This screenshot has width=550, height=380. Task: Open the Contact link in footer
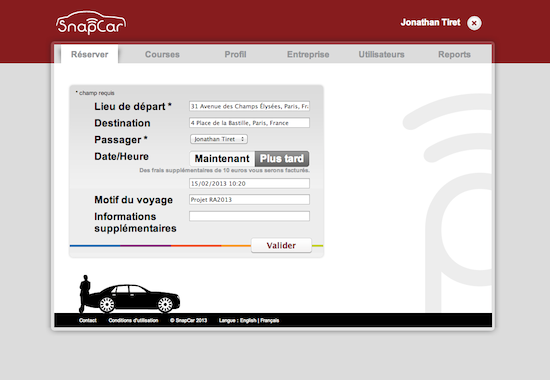[88, 320]
